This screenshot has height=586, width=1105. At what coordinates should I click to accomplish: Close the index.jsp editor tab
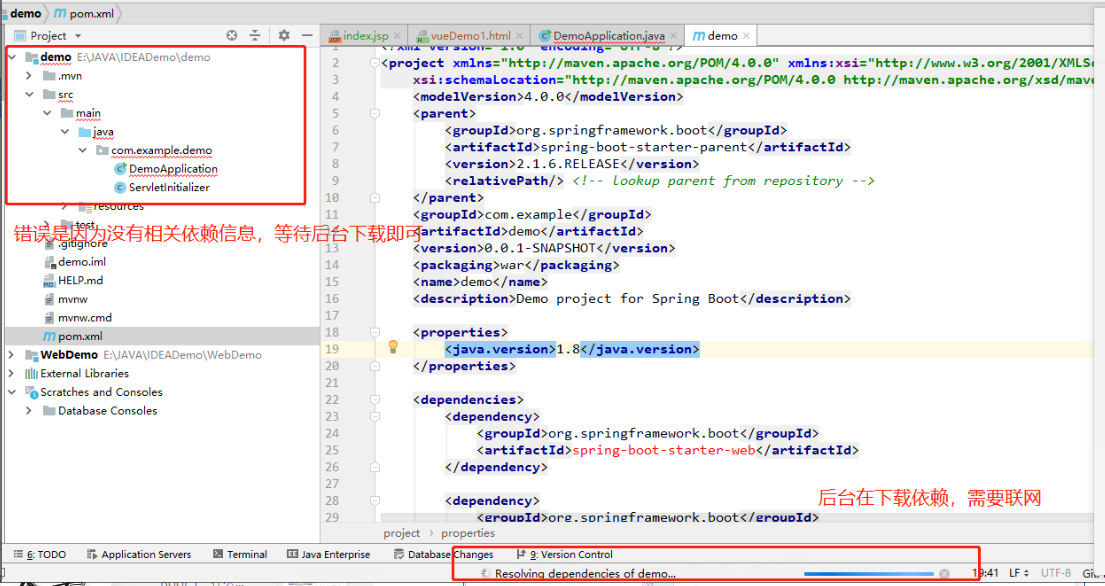(x=398, y=36)
